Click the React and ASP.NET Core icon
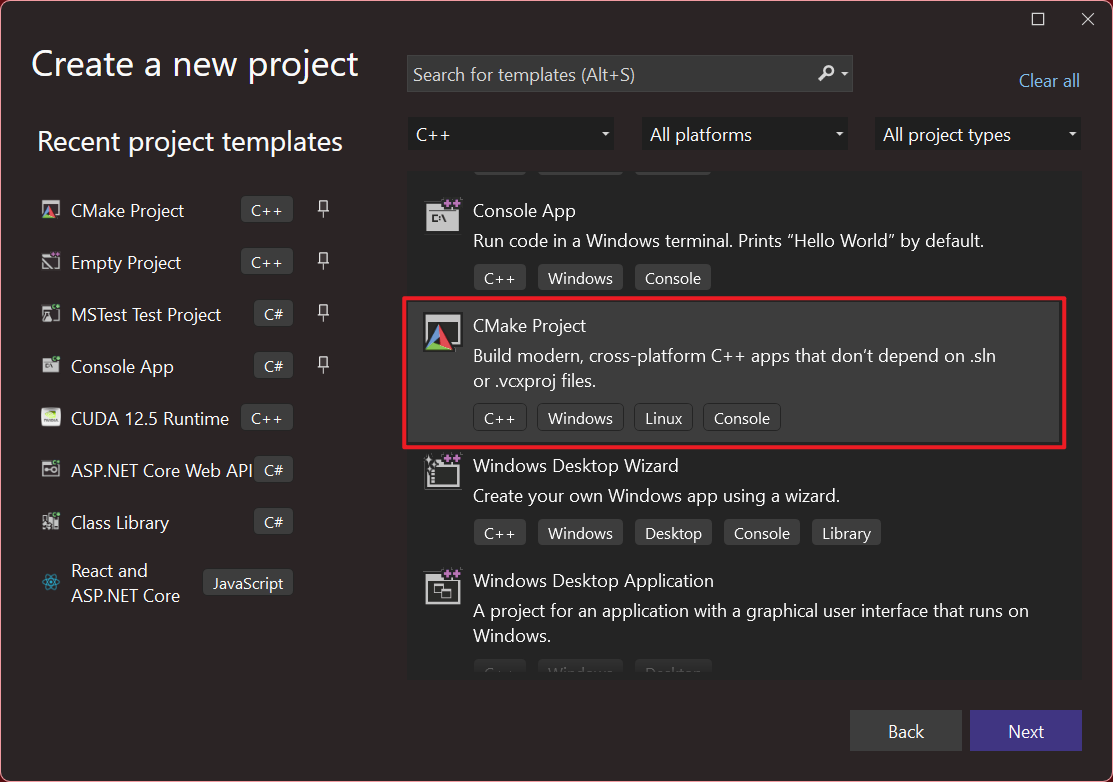Viewport: 1113px width, 782px height. (51, 583)
